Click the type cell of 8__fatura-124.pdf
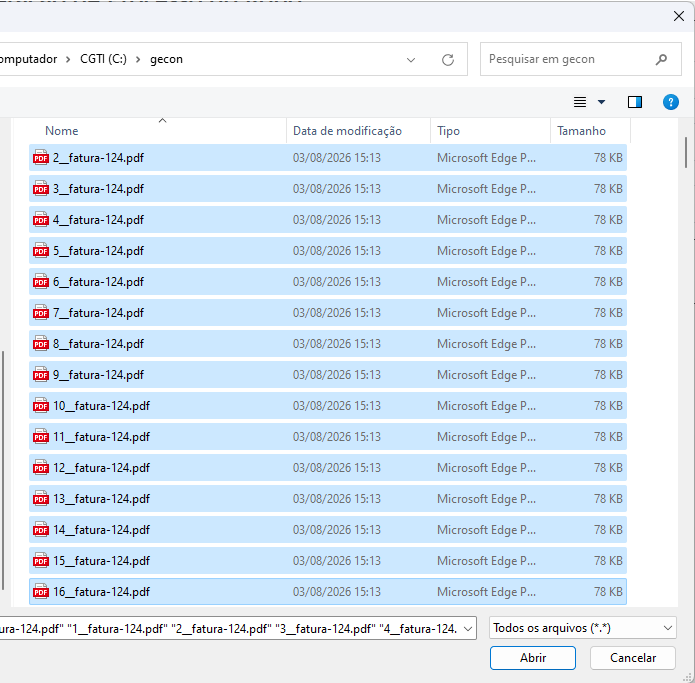 coord(486,344)
